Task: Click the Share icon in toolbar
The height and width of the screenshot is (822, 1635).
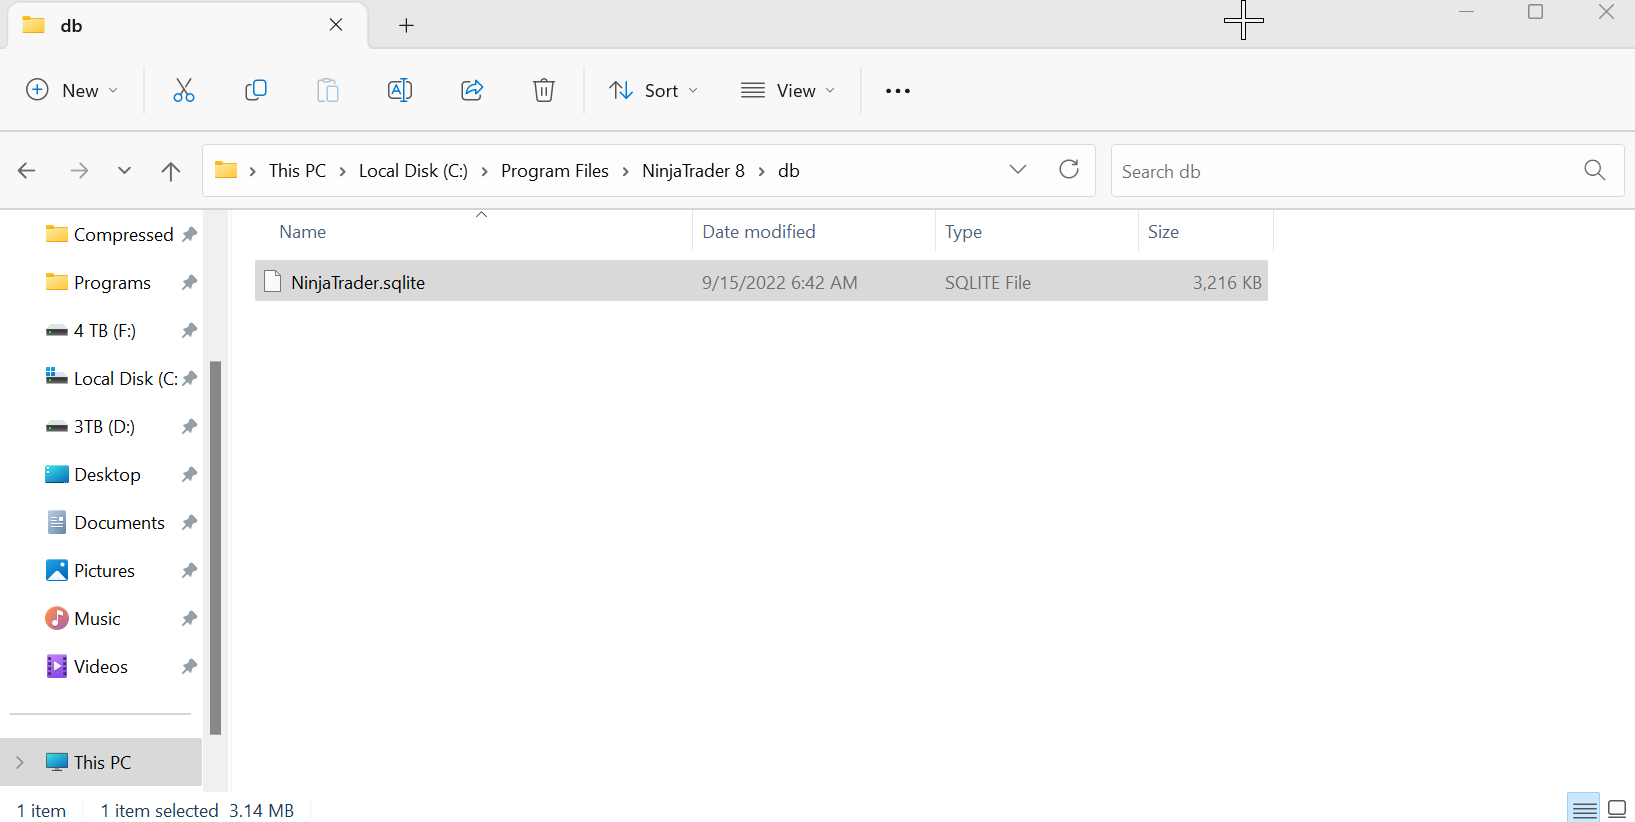Action: [472, 91]
